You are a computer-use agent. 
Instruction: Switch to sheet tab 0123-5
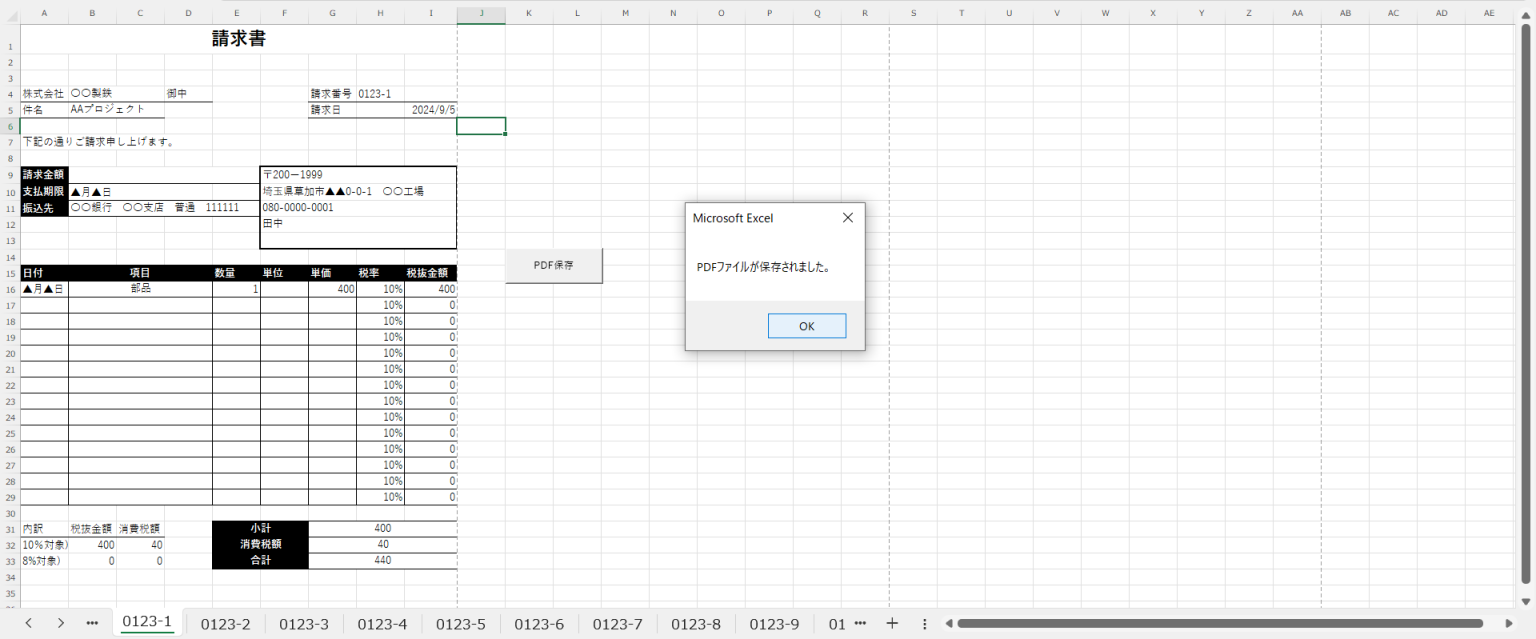tap(460, 623)
